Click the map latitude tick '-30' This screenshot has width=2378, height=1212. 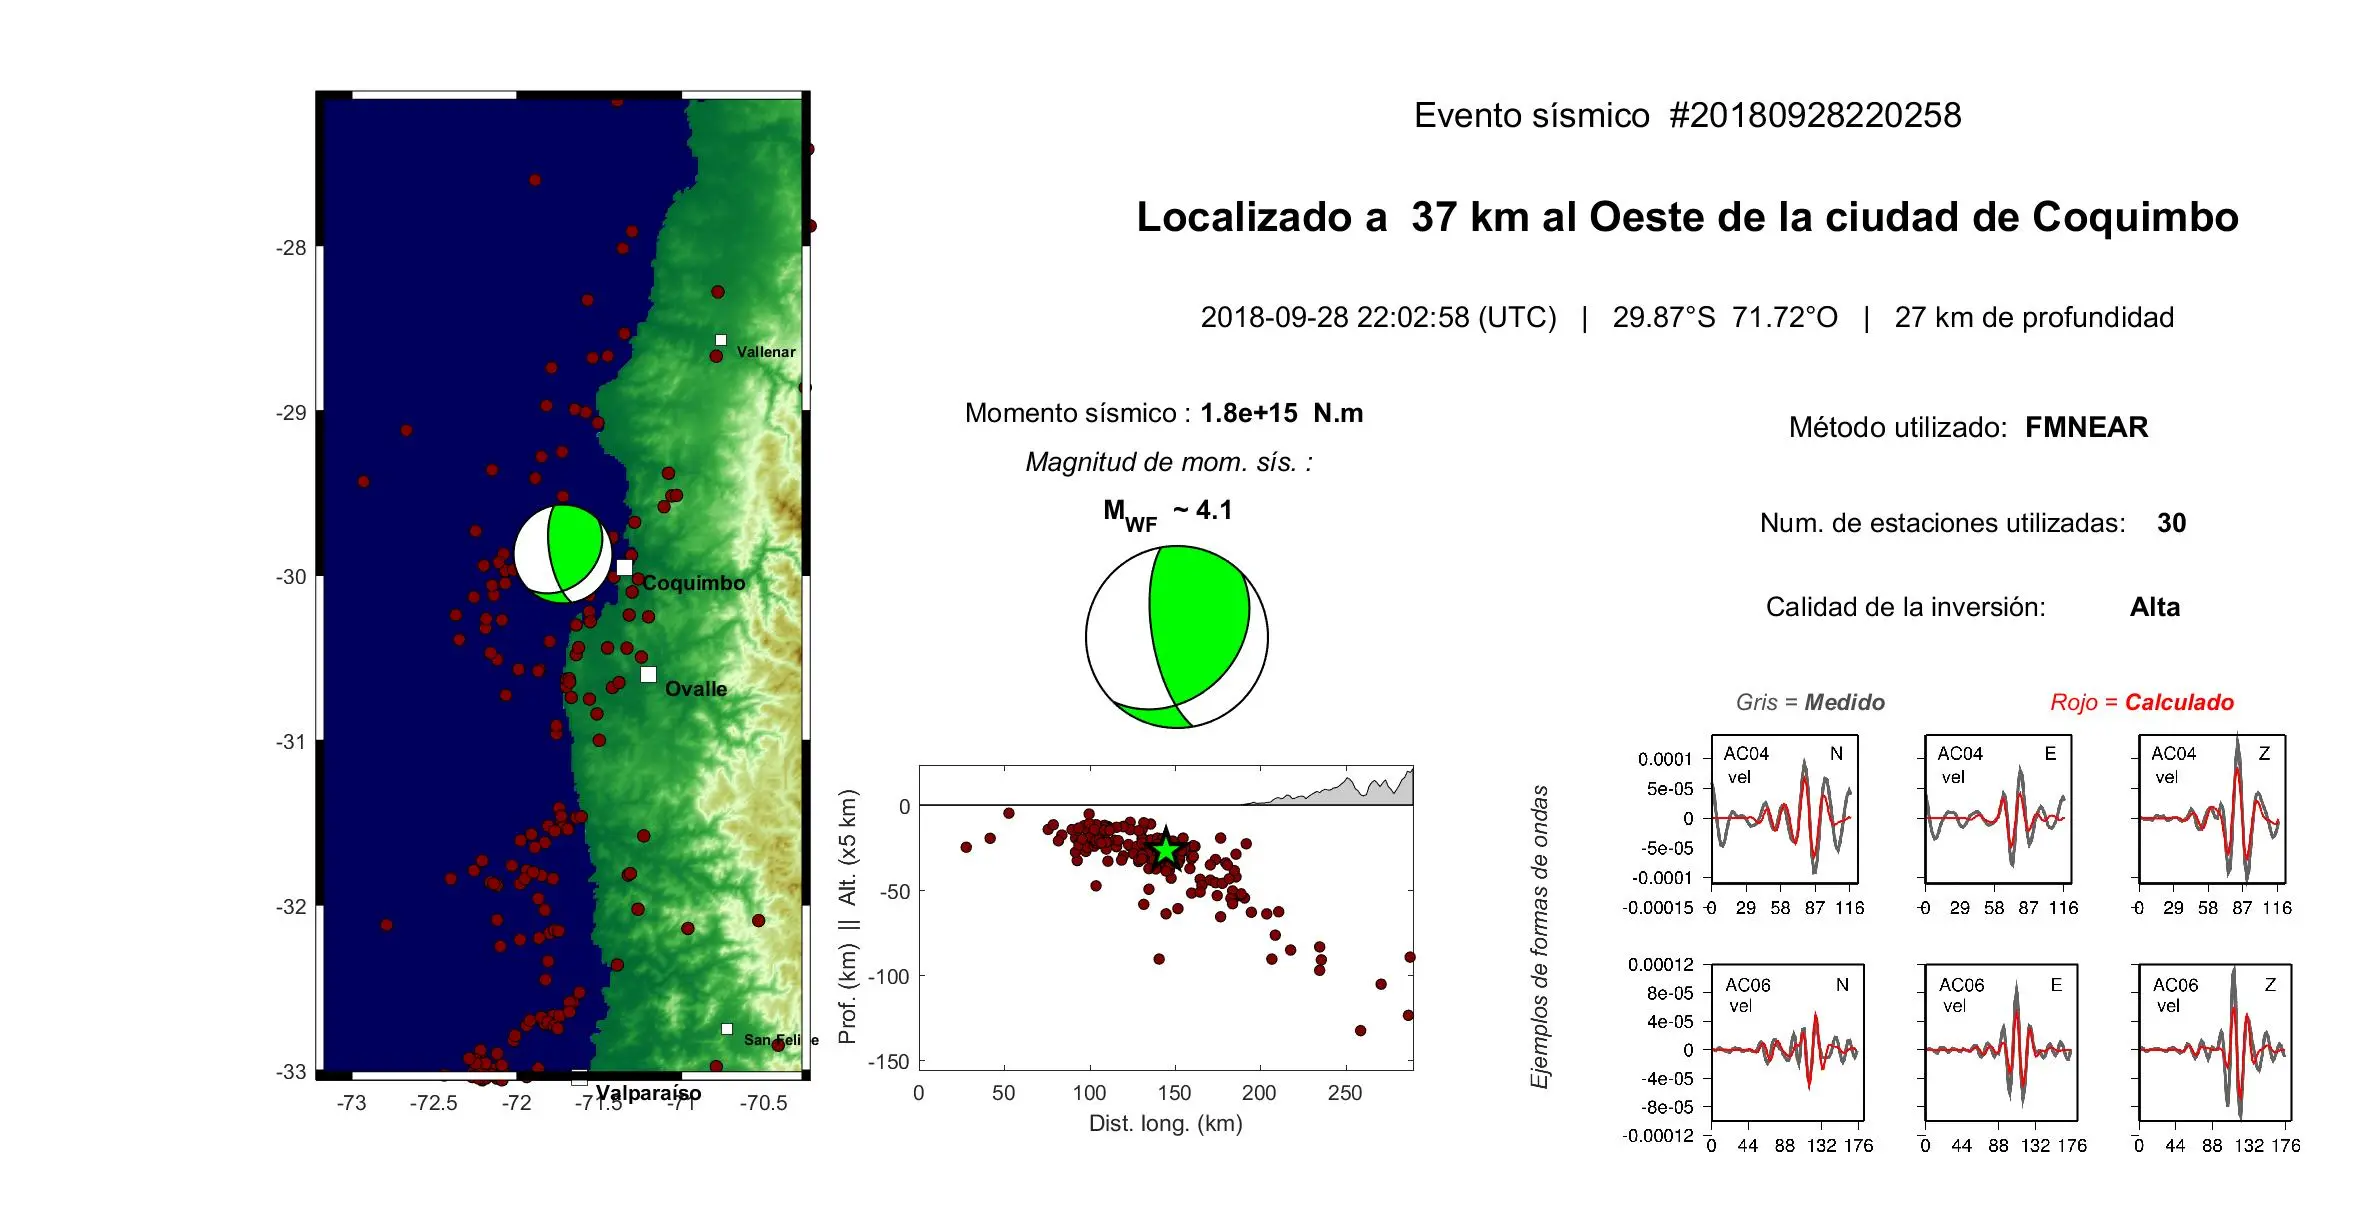291,577
